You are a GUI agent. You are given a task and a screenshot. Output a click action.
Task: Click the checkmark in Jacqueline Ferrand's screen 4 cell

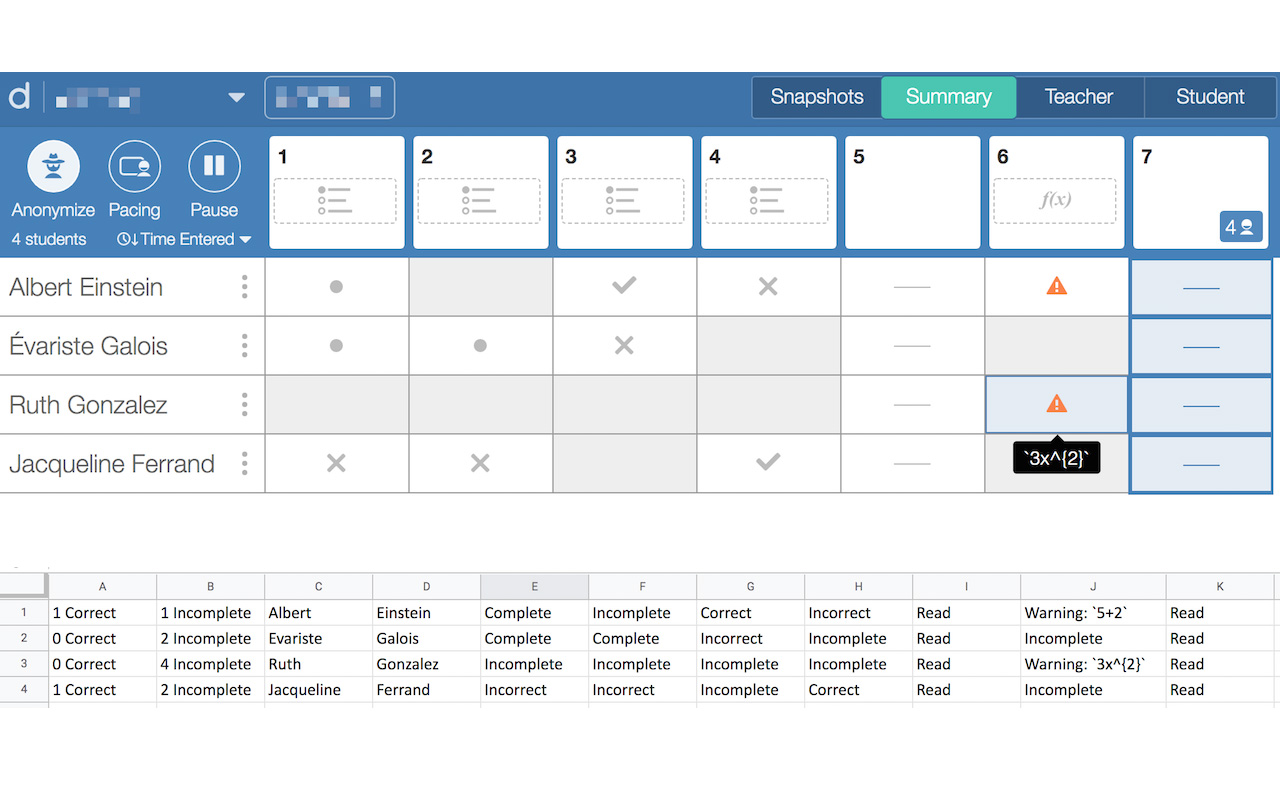click(x=768, y=463)
